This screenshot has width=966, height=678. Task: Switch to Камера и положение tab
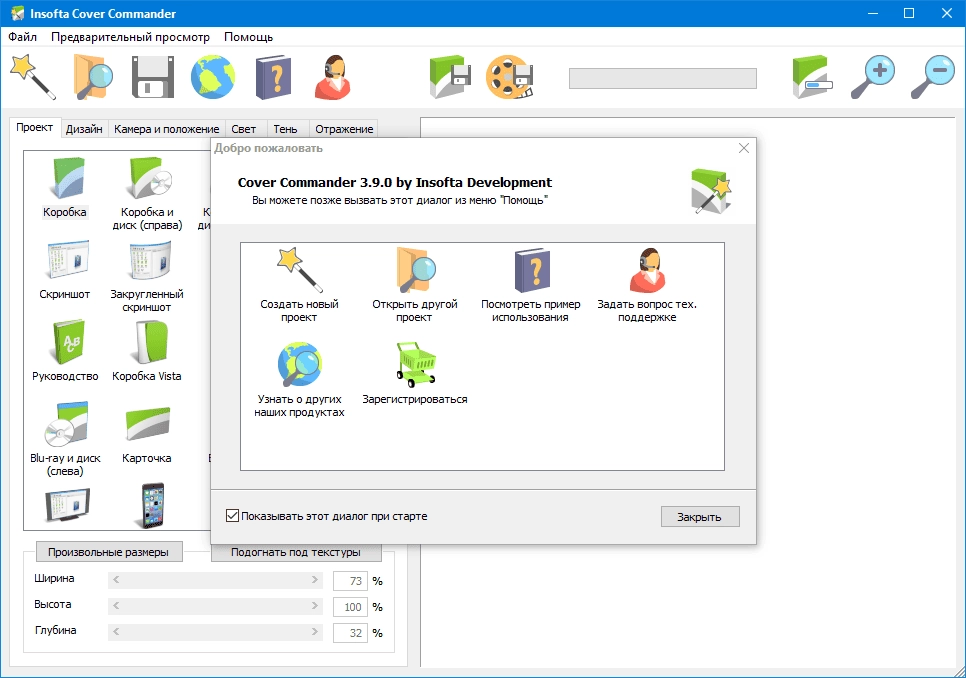pos(166,129)
